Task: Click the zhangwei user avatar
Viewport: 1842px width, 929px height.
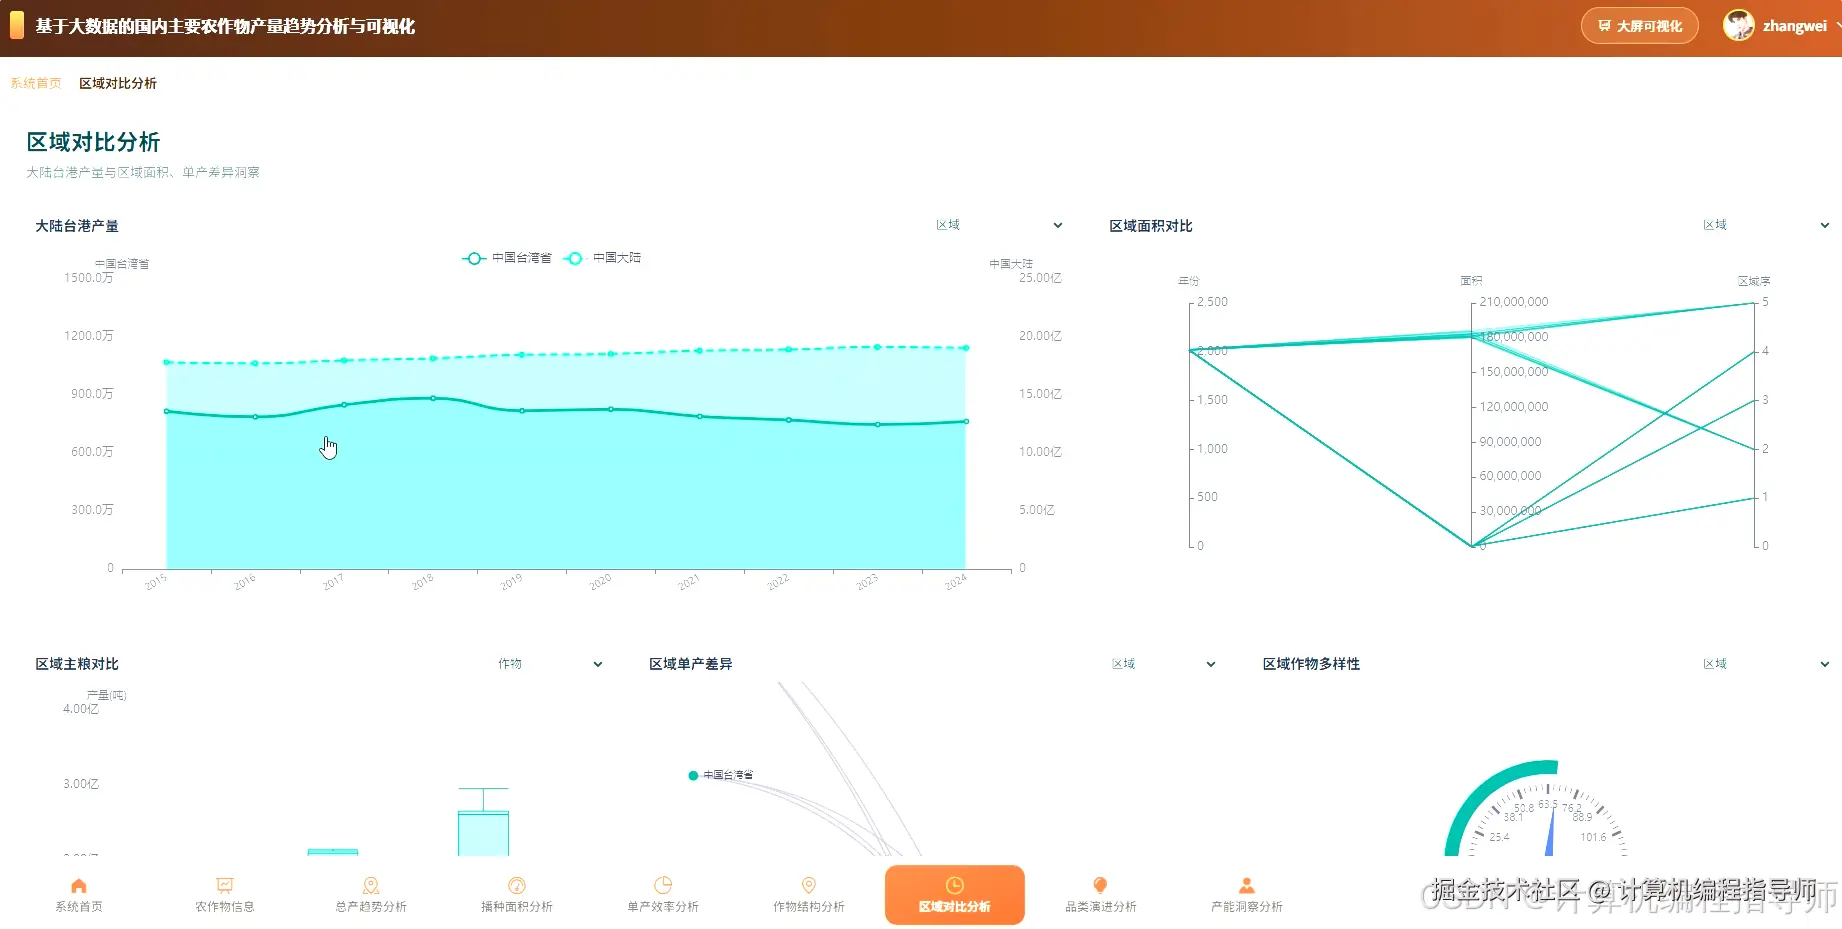Action: pos(1738,26)
